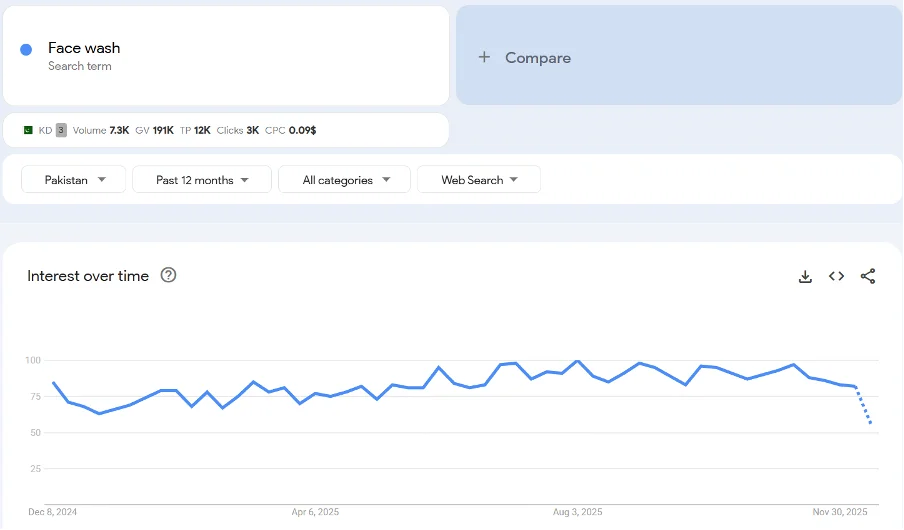
Task: Click the Aug 3, 2025 axis label
Action: tap(577, 512)
